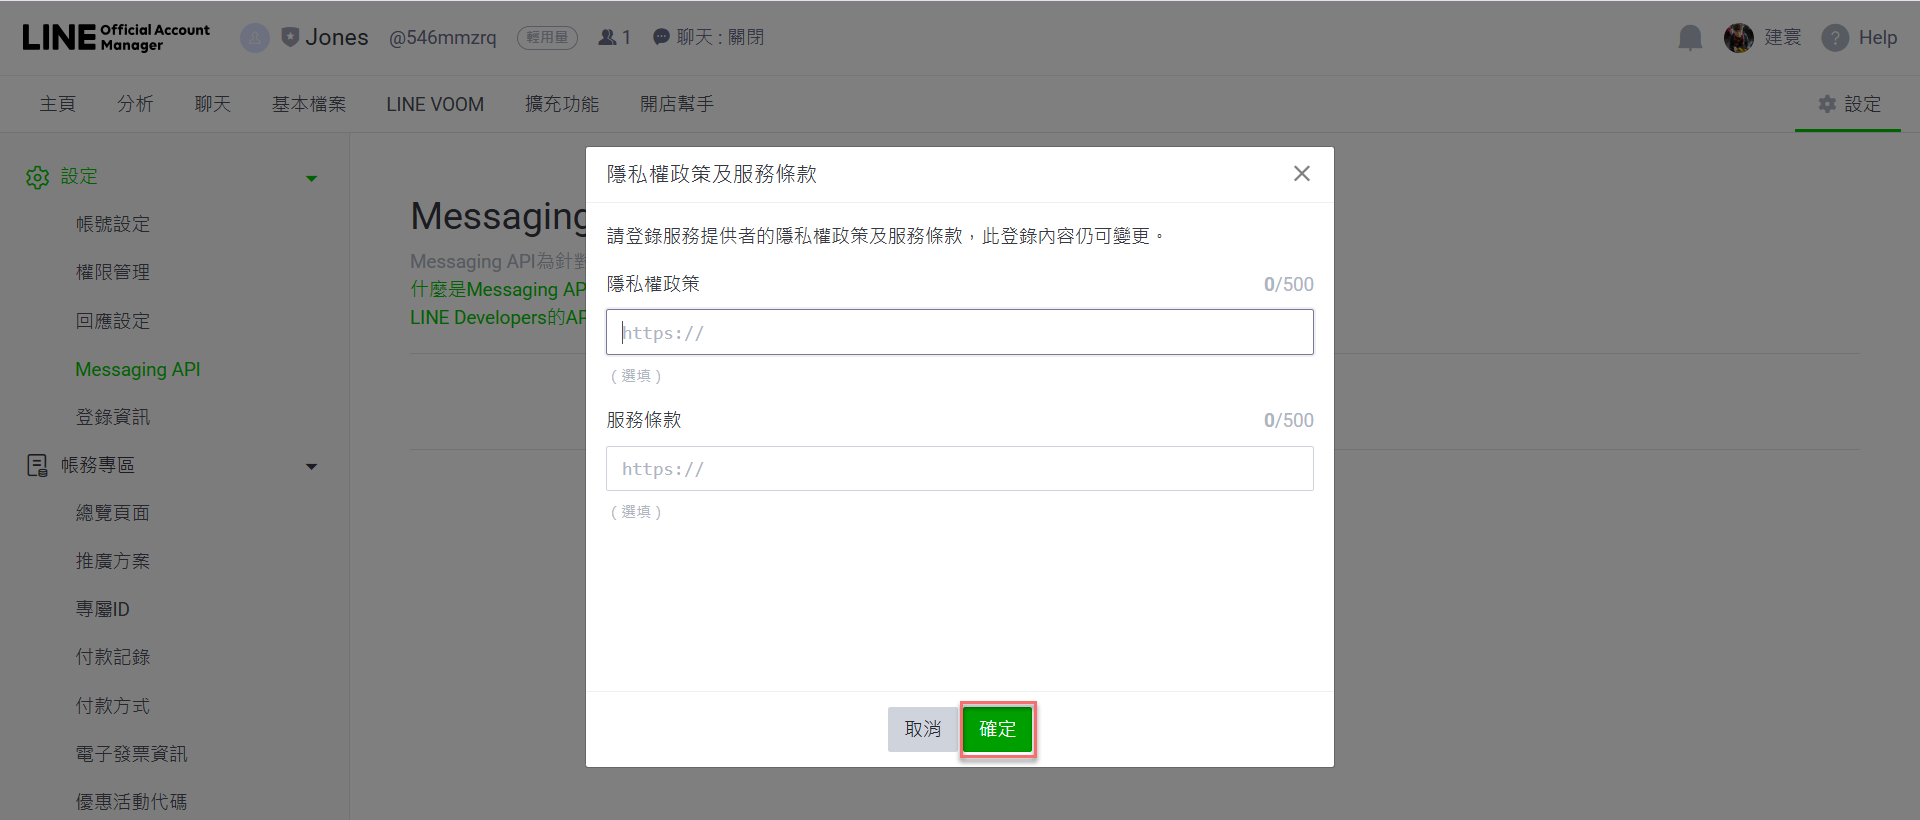Click the 設定 sidebar heading text
This screenshot has height=820, width=1920.
click(80, 176)
